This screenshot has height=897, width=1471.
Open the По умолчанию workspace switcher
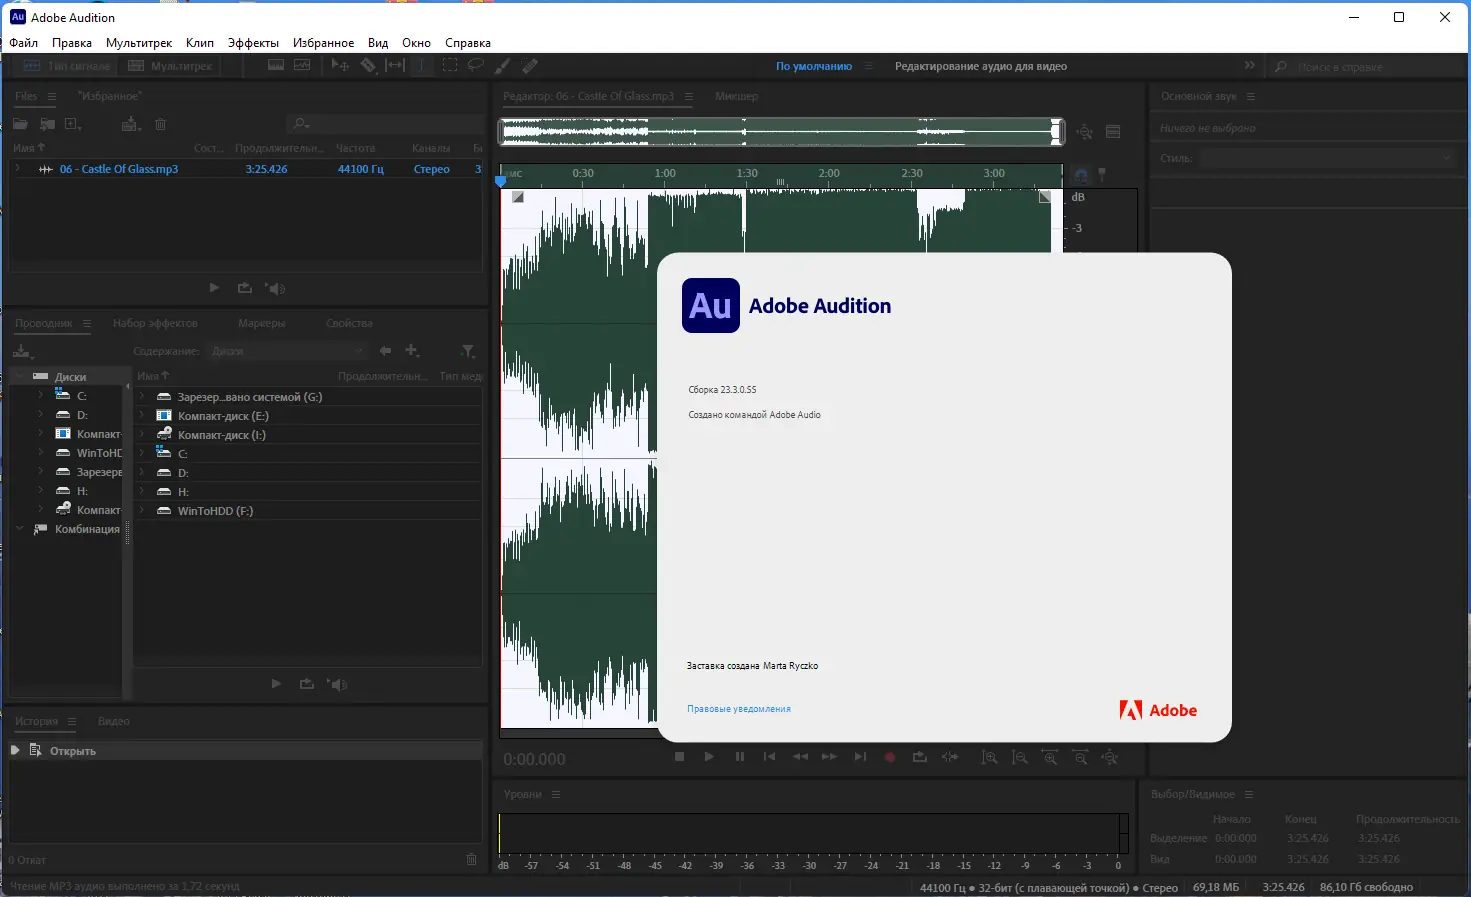tap(812, 65)
